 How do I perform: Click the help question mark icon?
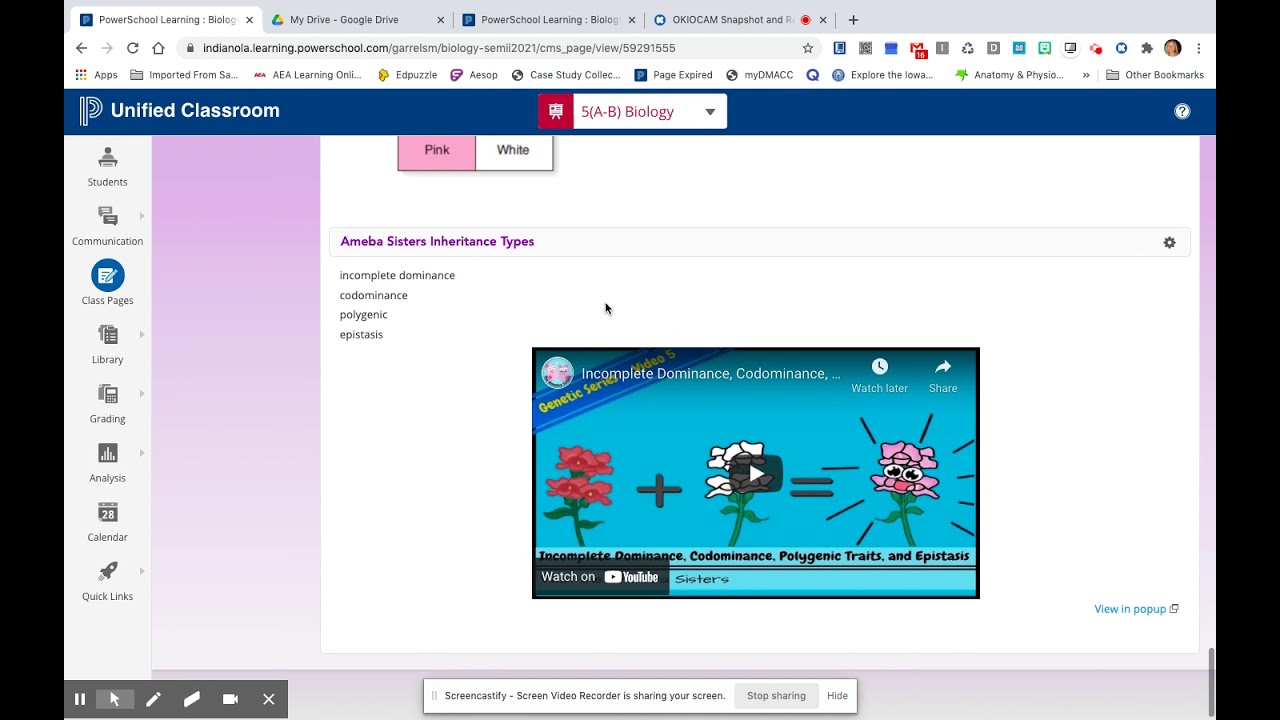pos(1182,111)
